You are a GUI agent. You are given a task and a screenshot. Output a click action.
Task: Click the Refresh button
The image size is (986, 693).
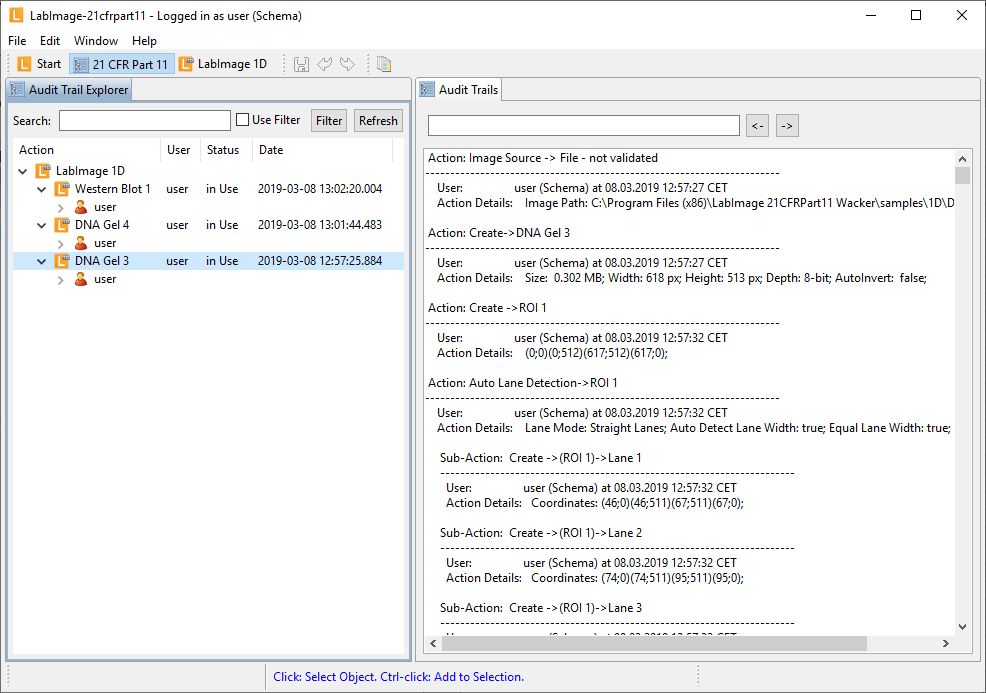(378, 121)
